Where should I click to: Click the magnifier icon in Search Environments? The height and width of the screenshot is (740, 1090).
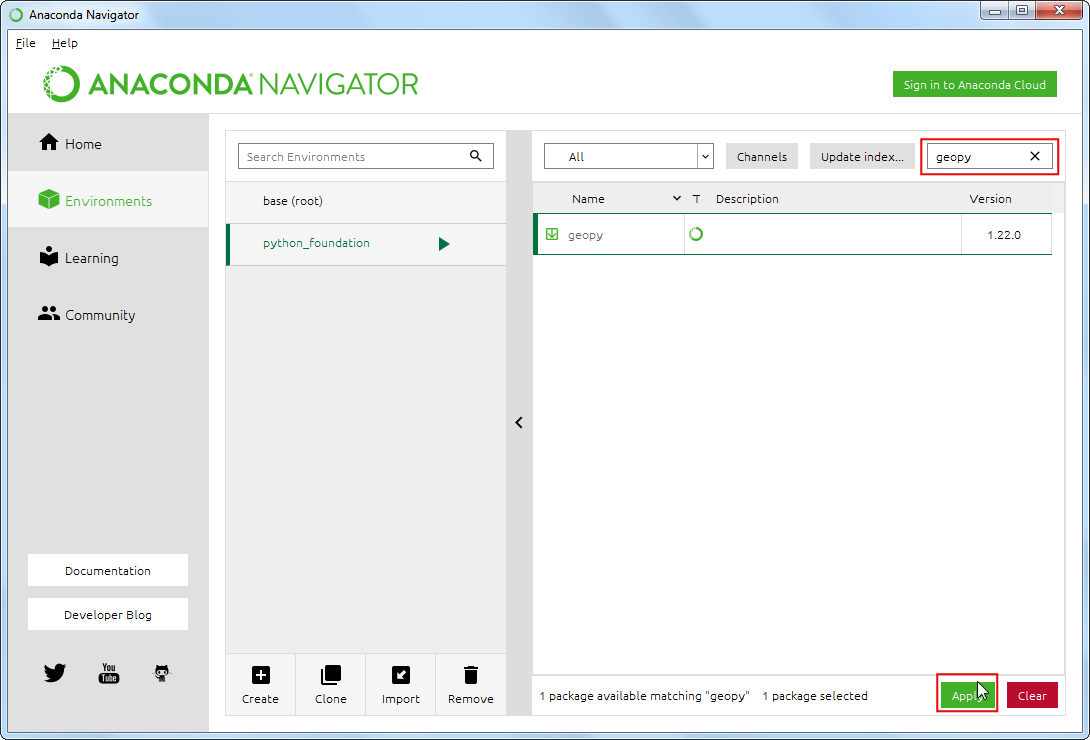click(475, 156)
